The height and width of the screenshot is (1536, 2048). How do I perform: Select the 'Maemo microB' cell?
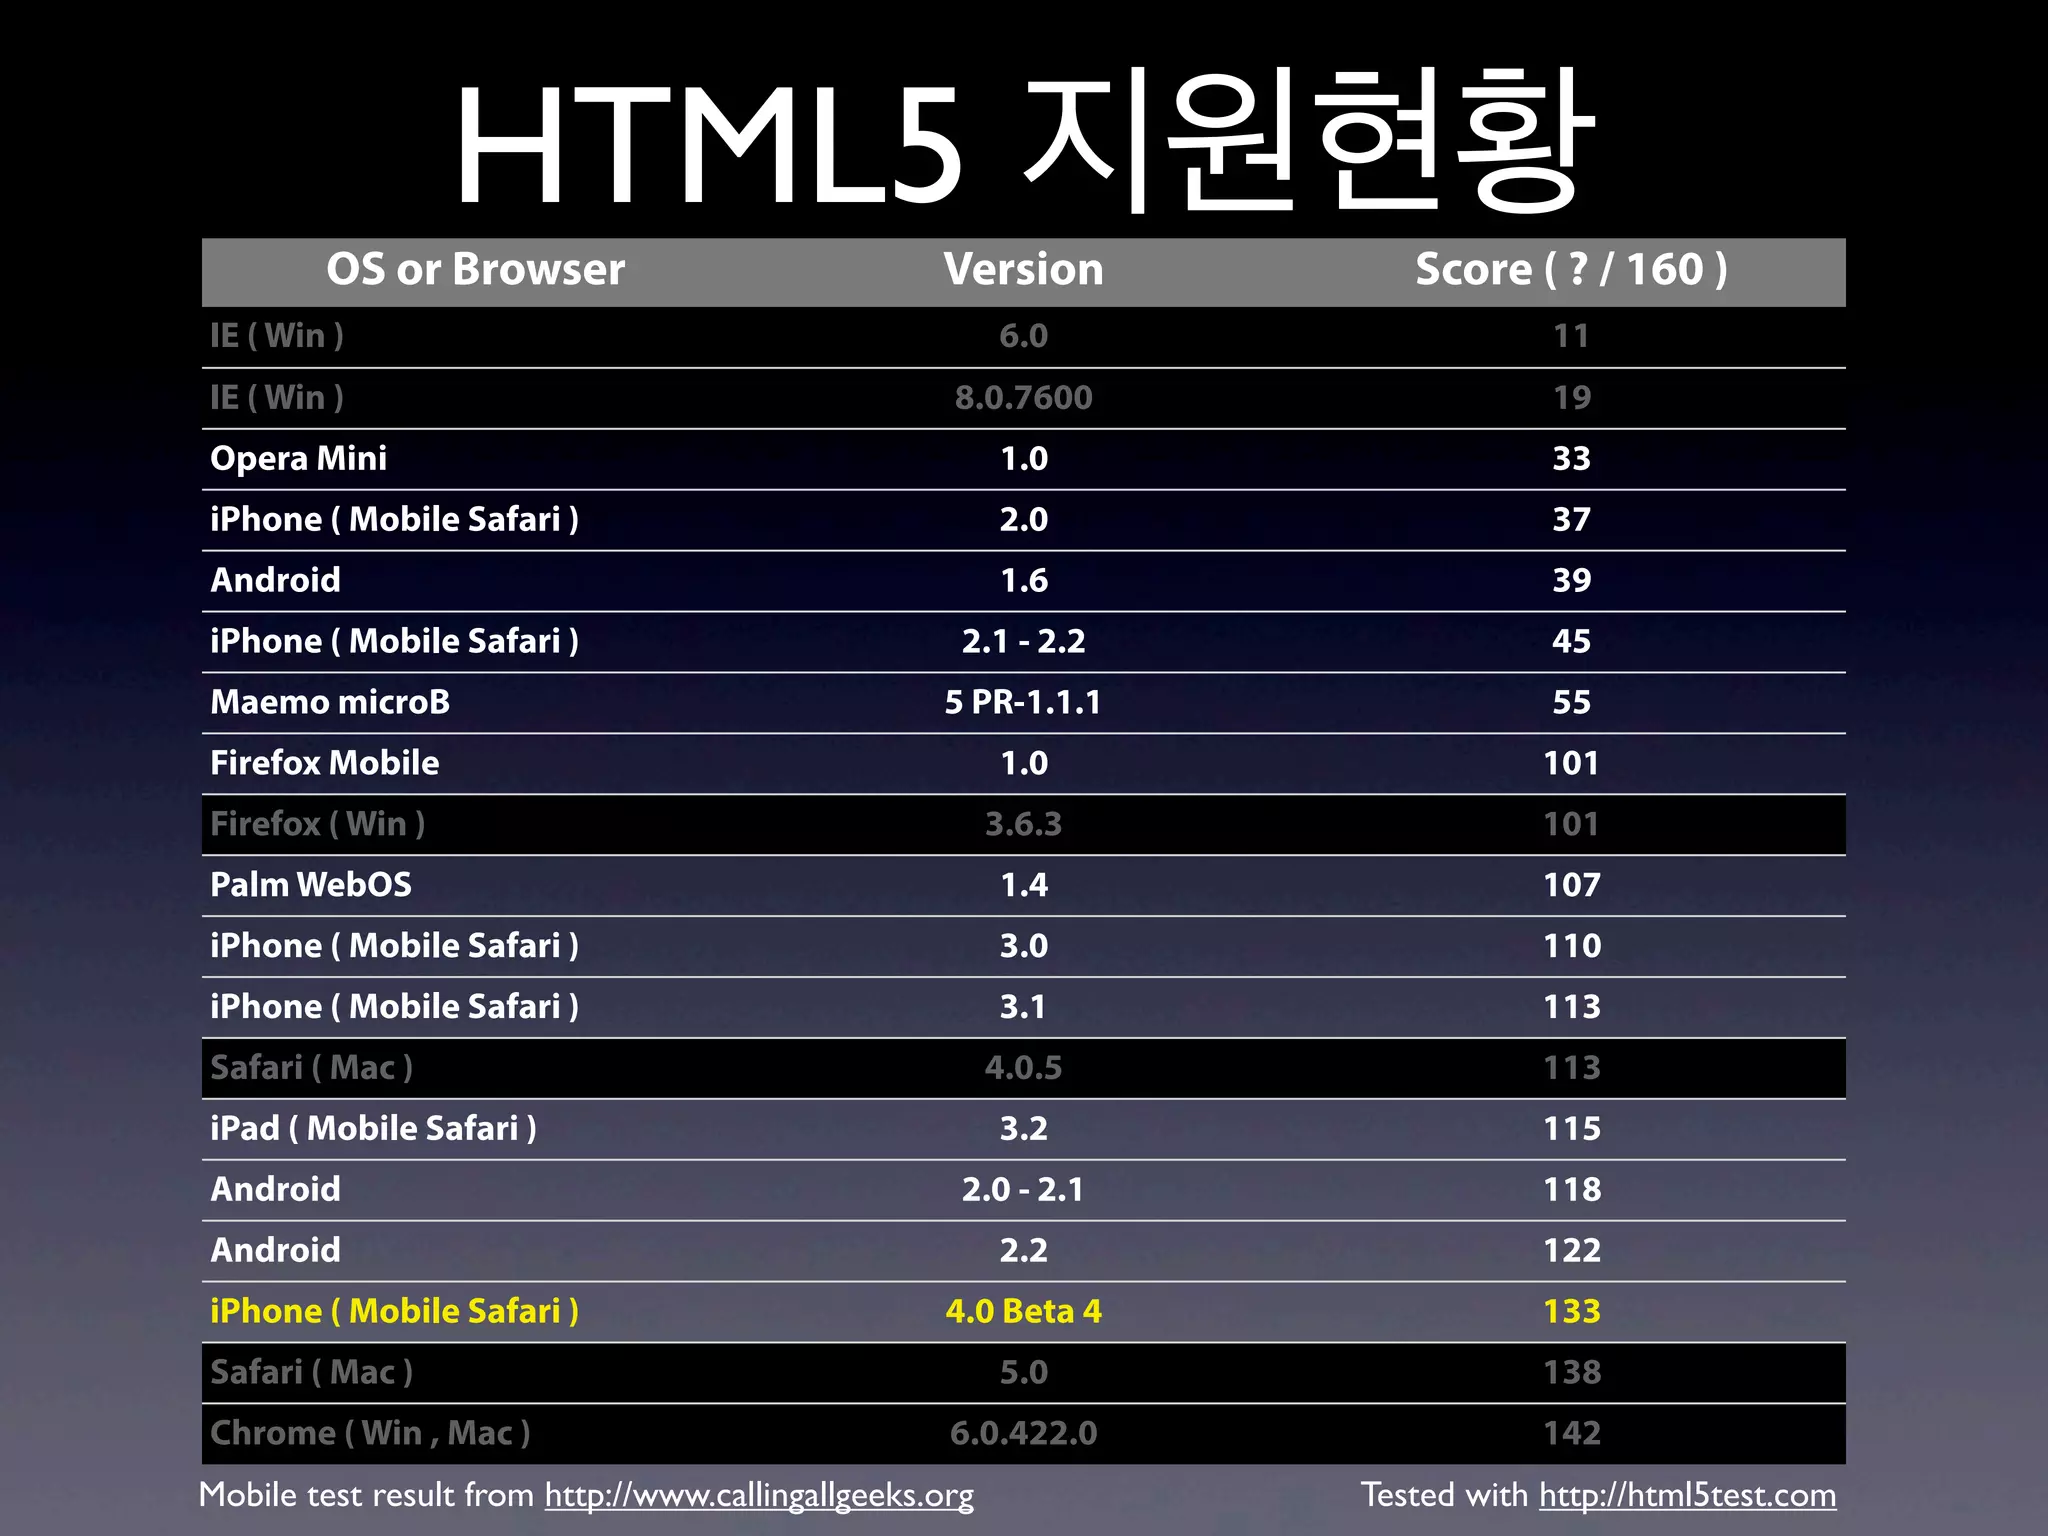tap(330, 702)
